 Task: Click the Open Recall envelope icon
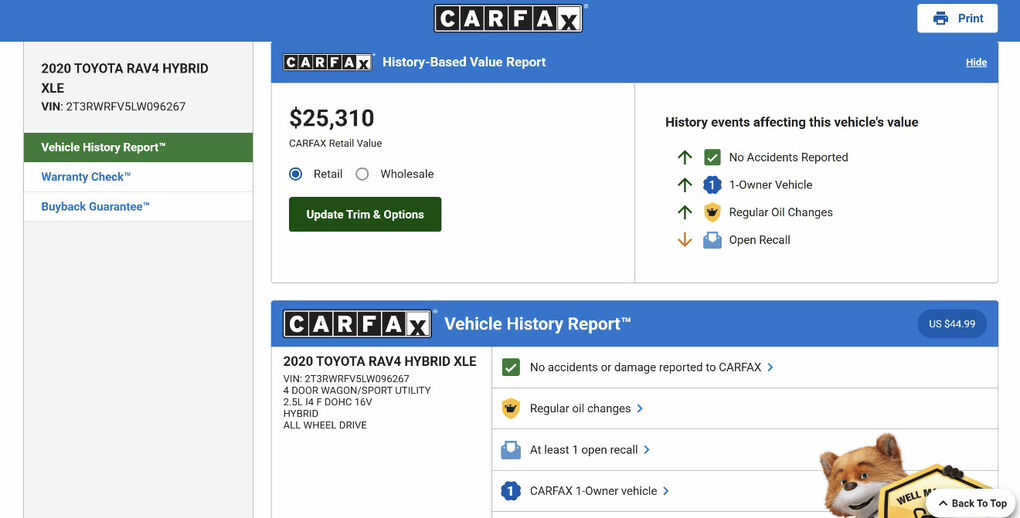712,240
